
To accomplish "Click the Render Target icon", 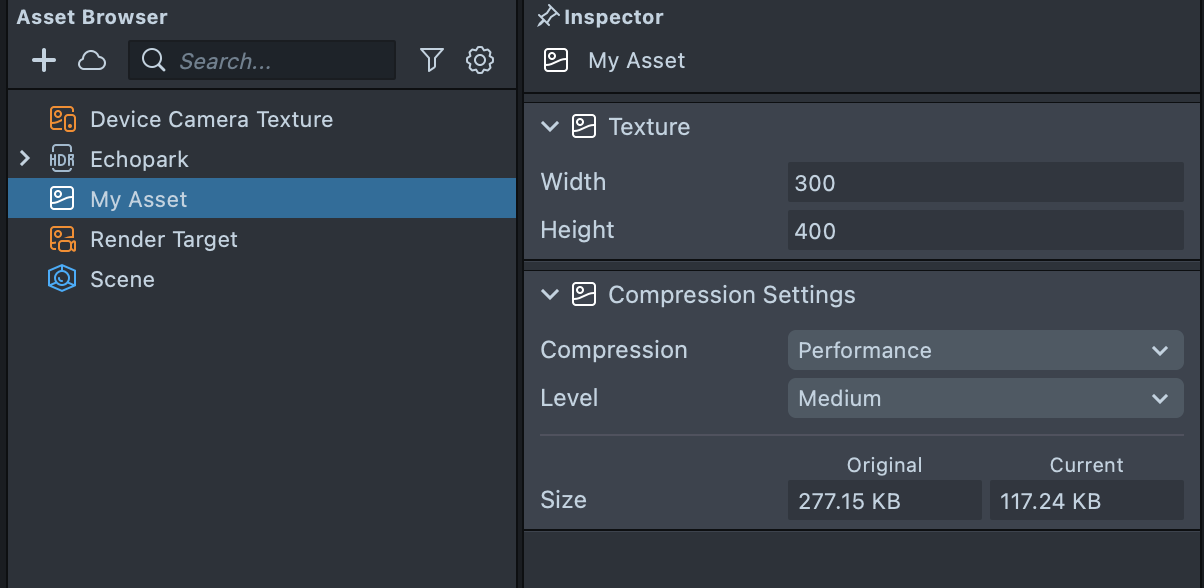I will 62,240.
